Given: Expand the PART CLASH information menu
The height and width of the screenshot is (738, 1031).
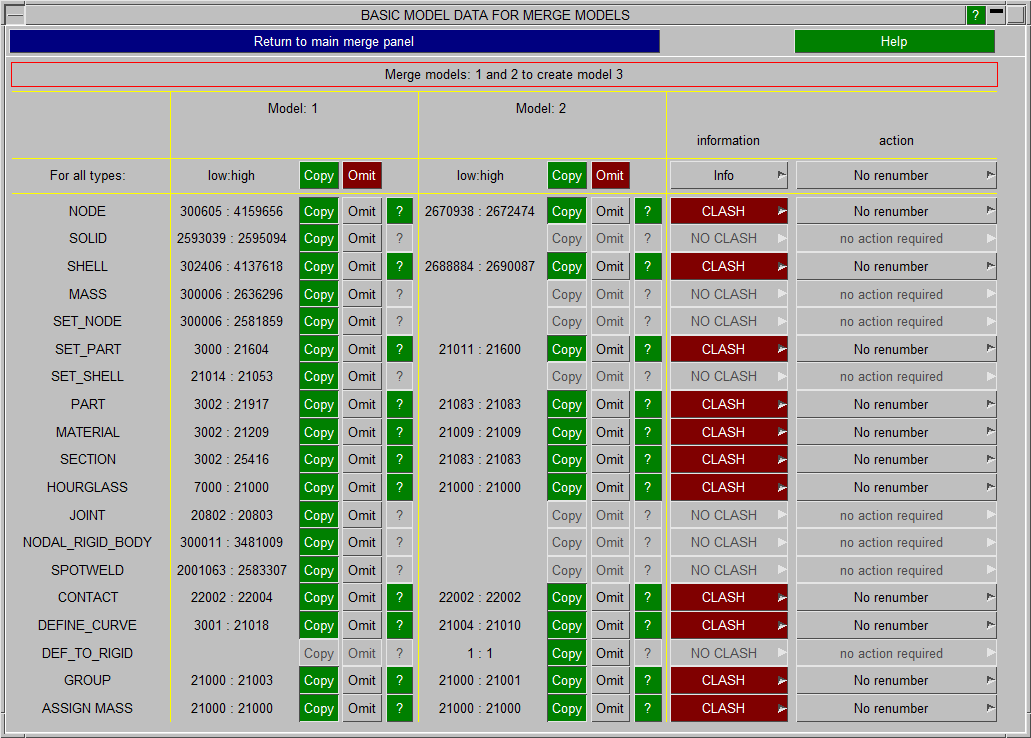Looking at the screenshot, I should point(729,405).
